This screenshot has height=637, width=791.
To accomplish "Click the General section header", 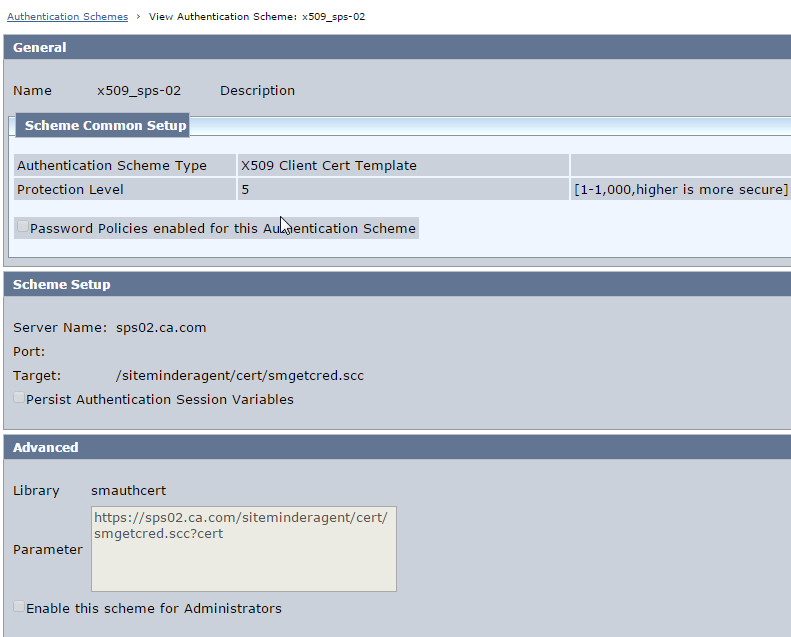I will click(x=397, y=47).
